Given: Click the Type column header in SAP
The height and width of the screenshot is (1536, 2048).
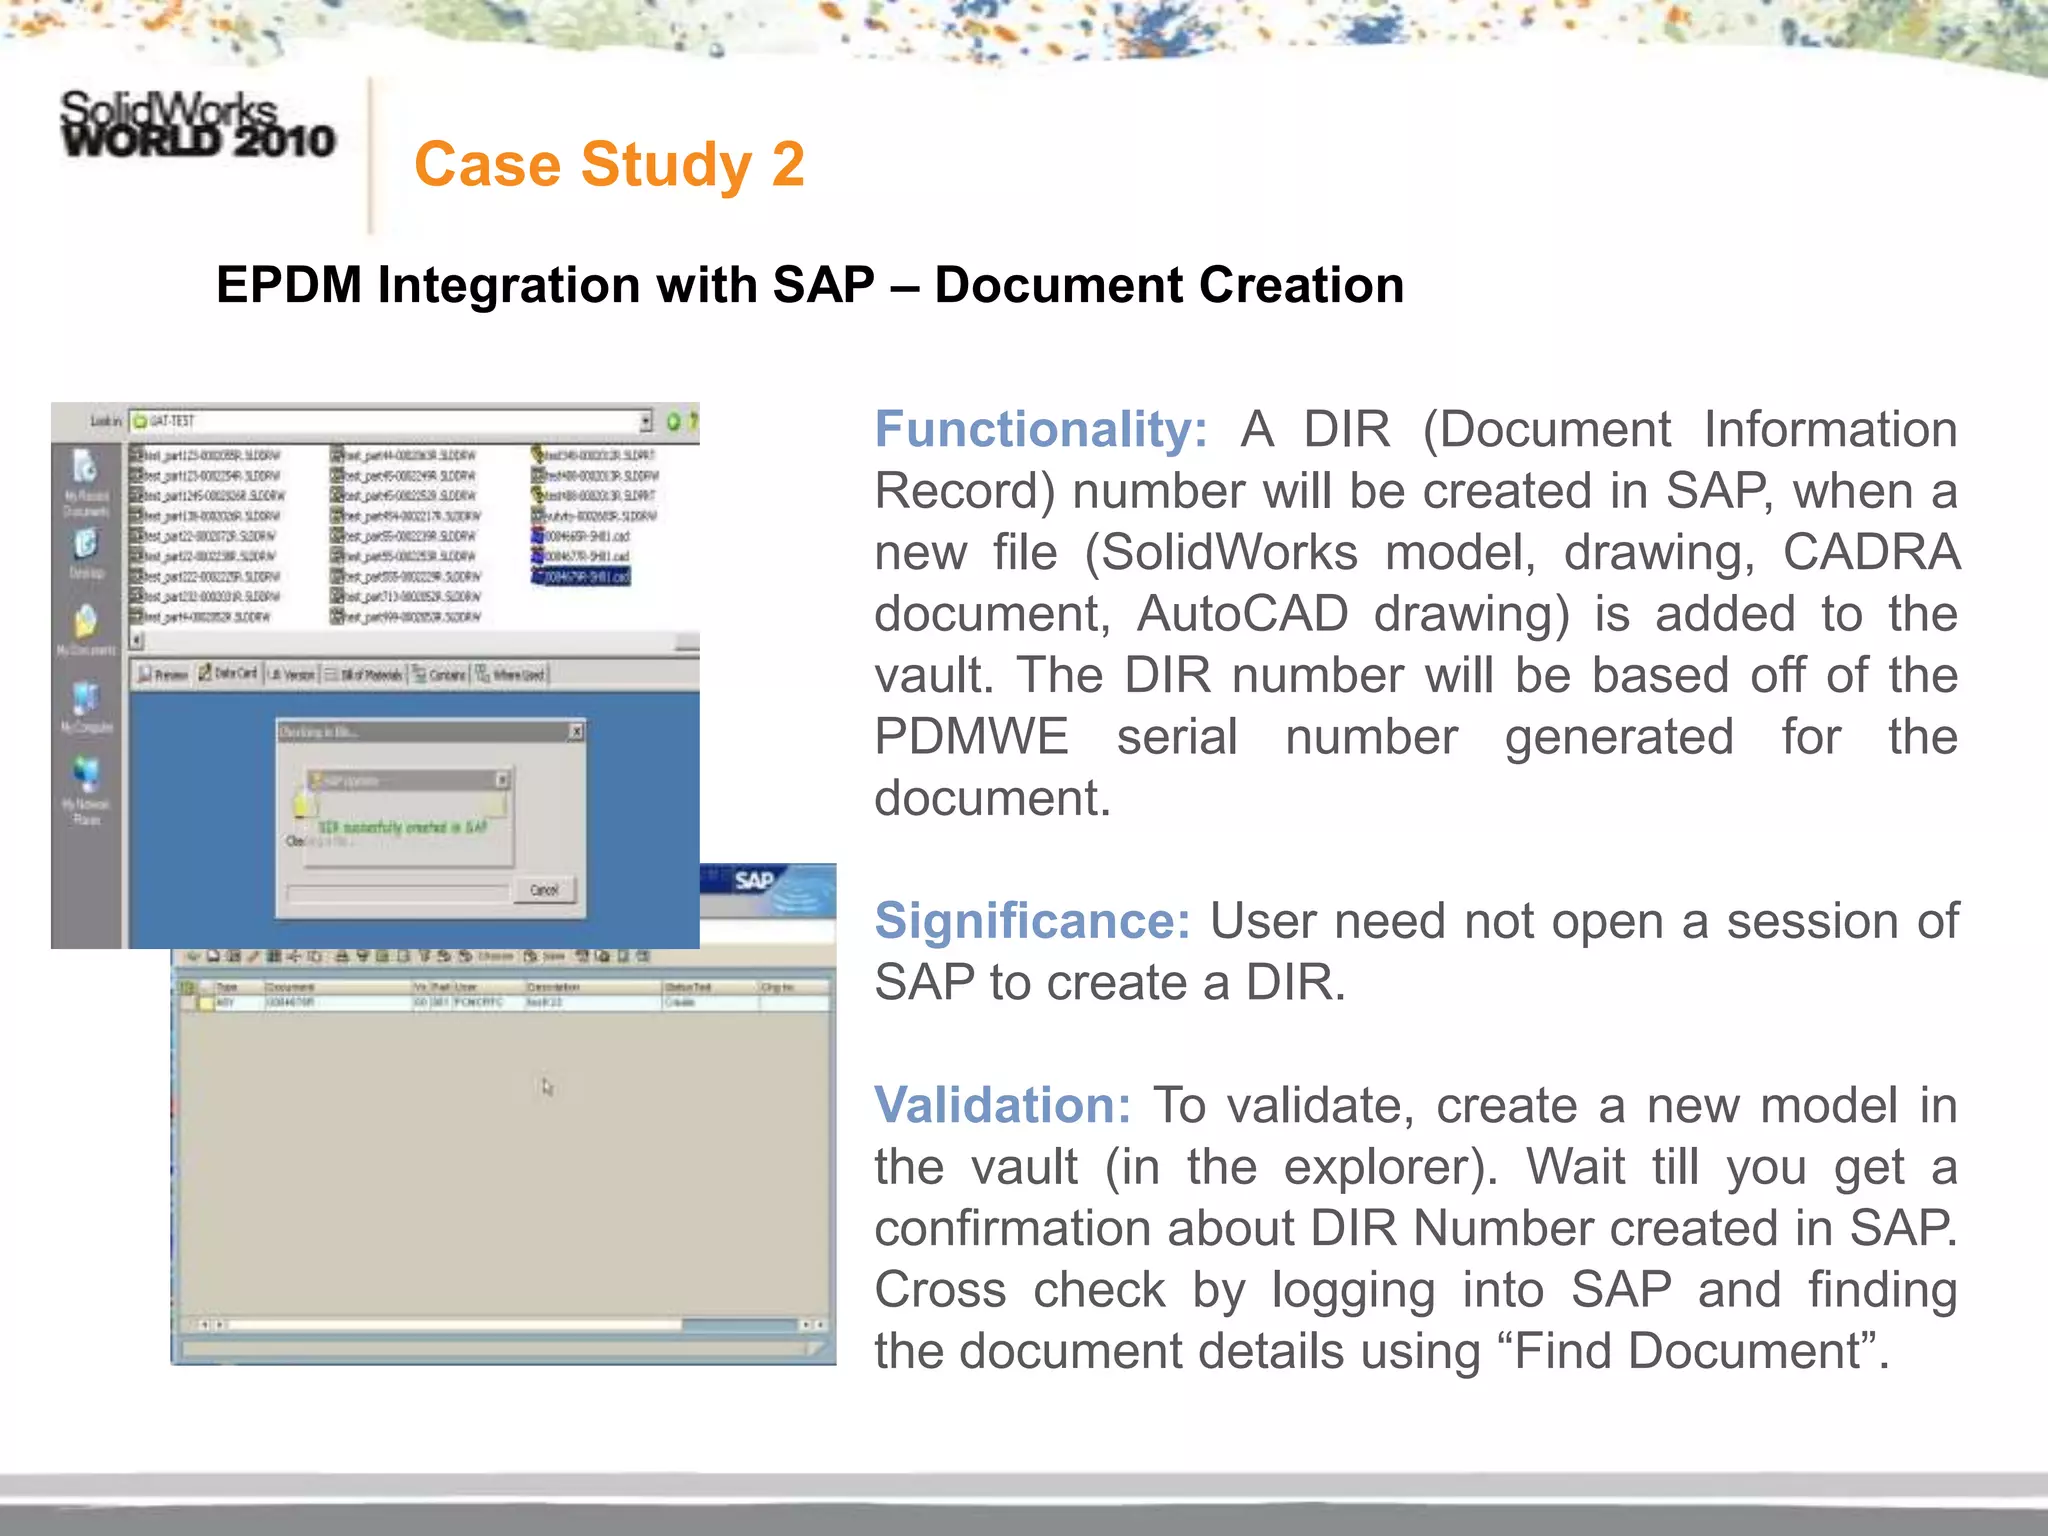Looking at the screenshot, I should click(x=238, y=987).
